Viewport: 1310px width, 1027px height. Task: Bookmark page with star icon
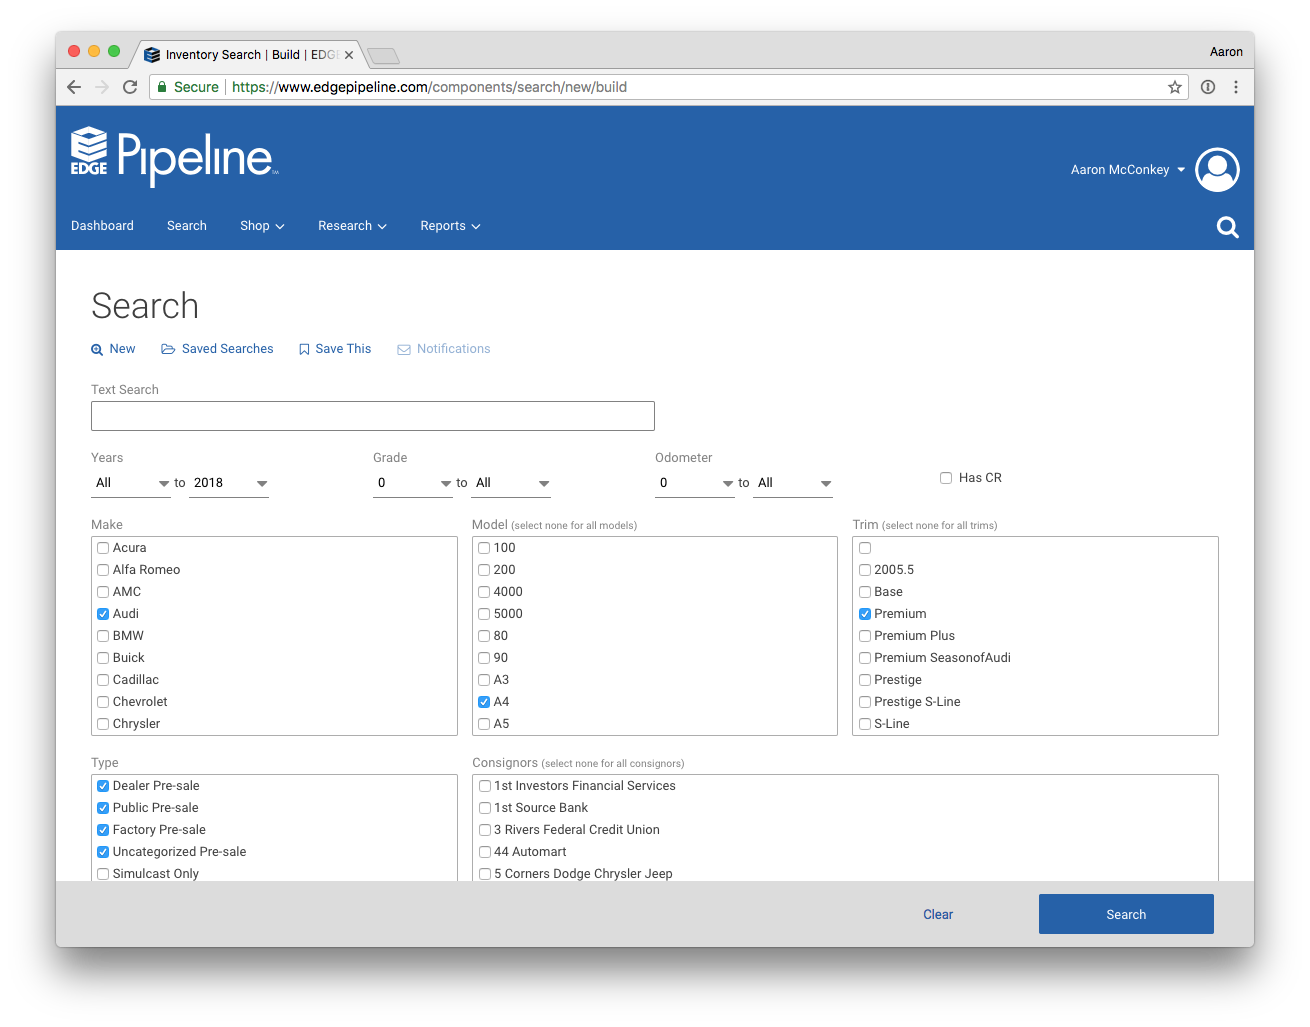[x=1175, y=87]
